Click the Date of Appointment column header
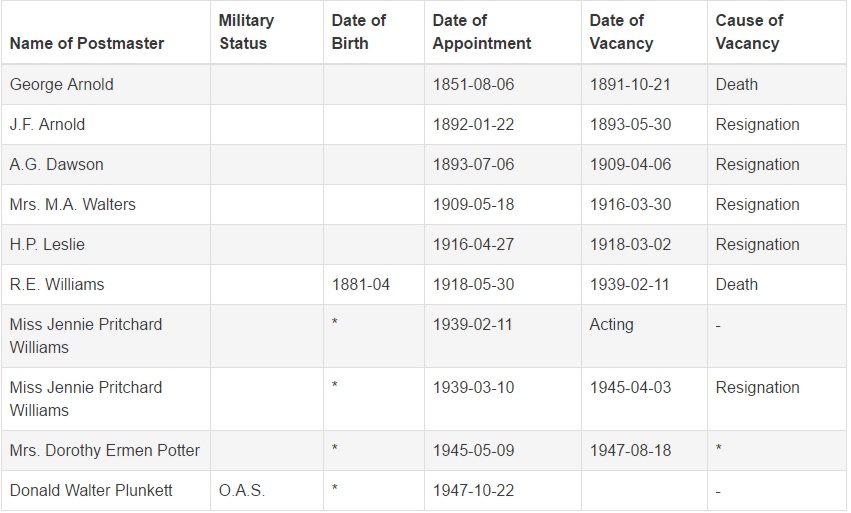 coord(482,32)
